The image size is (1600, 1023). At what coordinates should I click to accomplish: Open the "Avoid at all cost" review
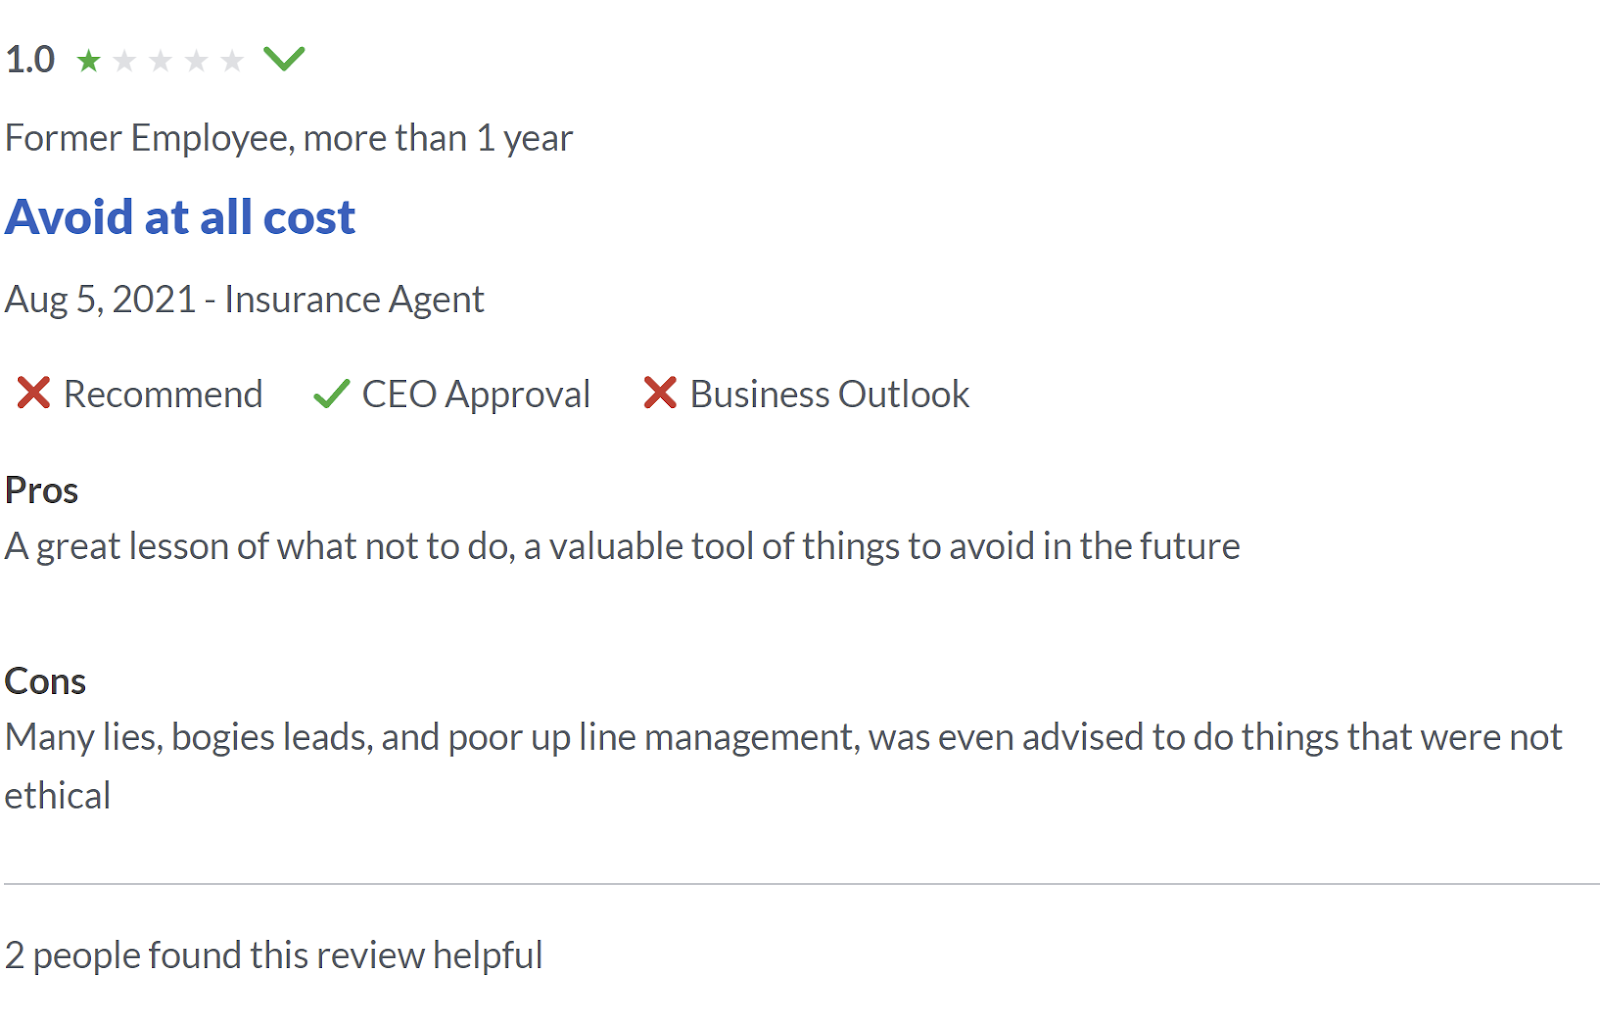tap(180, 217)
